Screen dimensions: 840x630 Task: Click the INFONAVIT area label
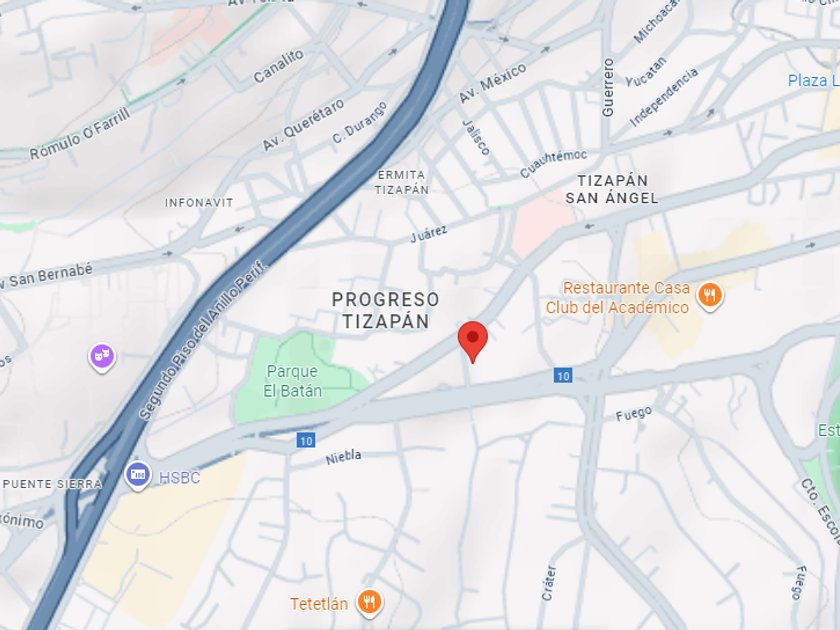199,202
